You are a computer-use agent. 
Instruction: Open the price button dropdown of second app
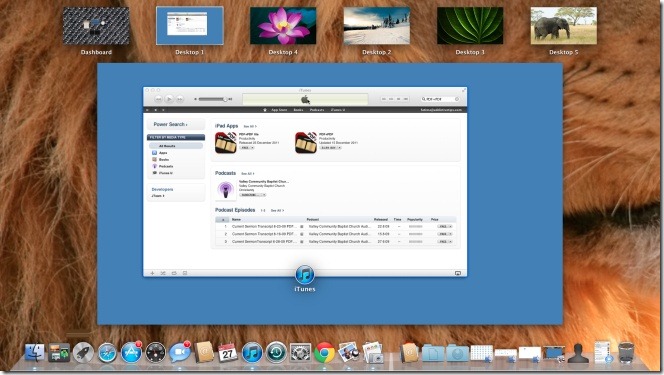pos(339,148)
